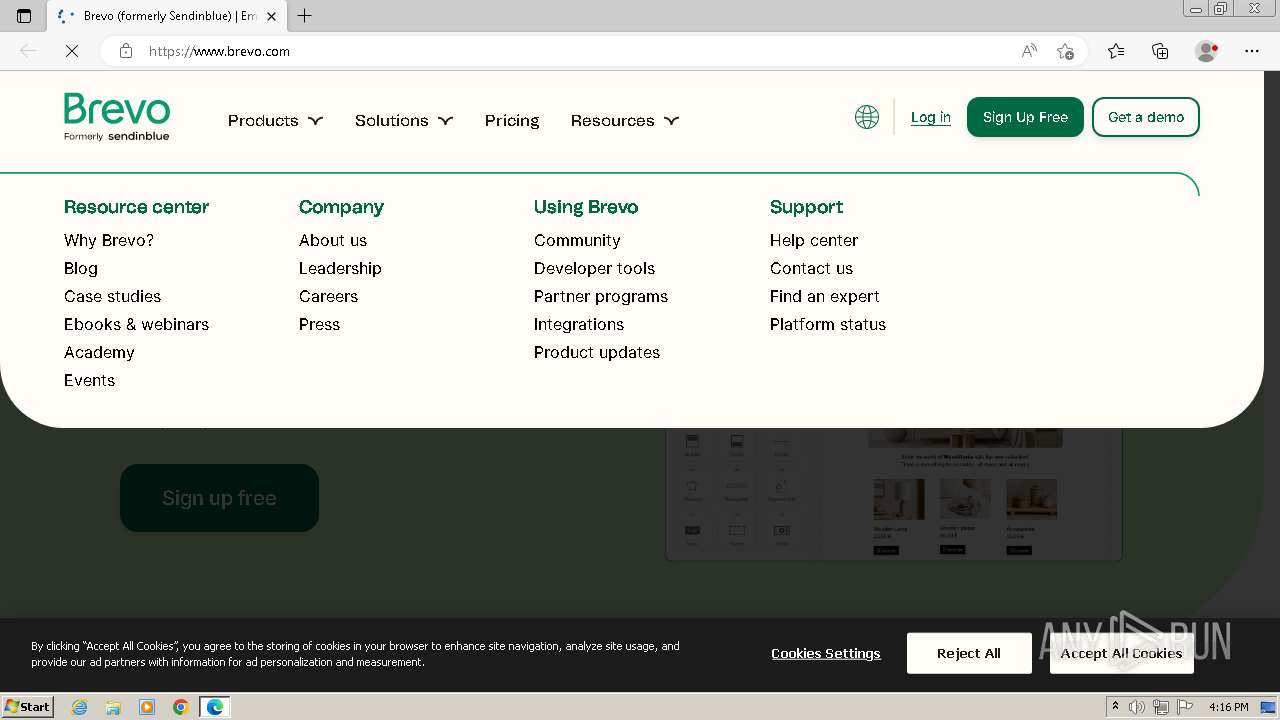The width and height of the screenshot is (1280, 720).
Task: Open Edge settings and more menu
Action: [x=1252, y=51]
